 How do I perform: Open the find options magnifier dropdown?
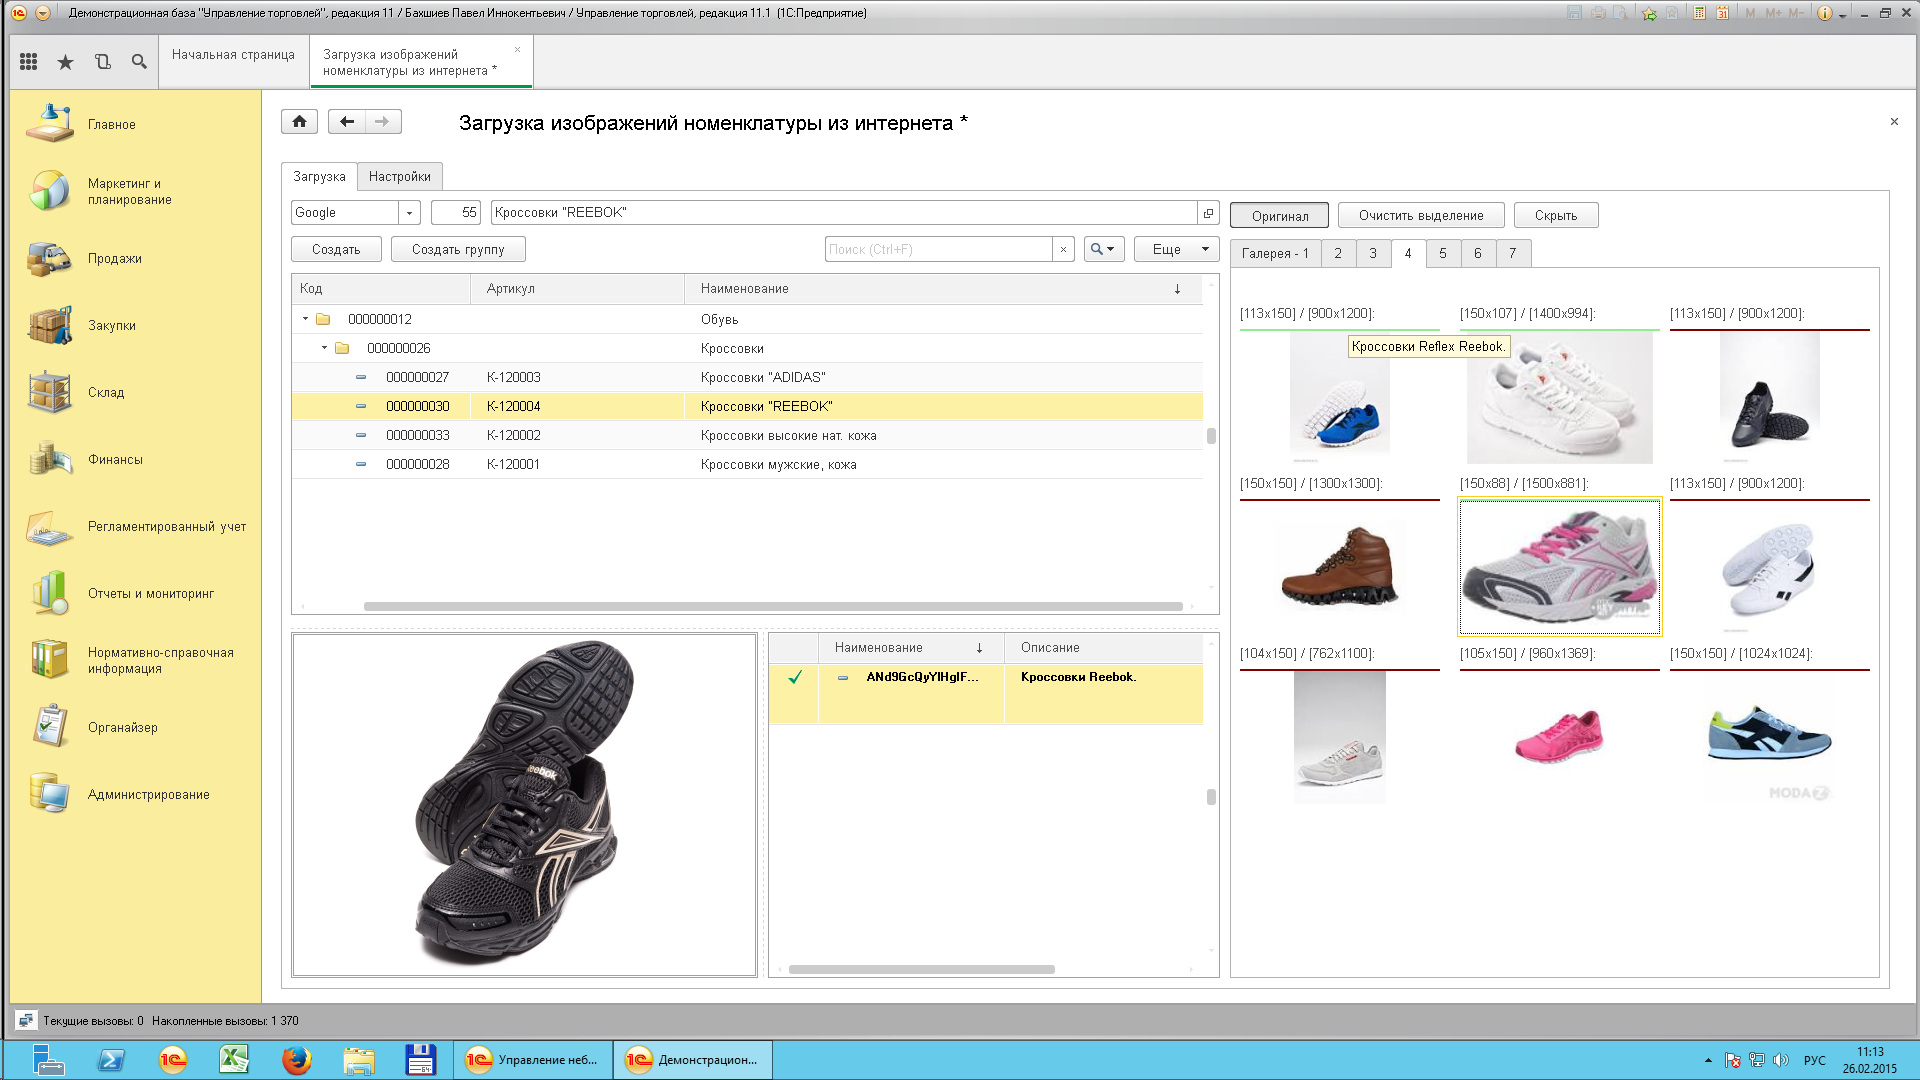[x=1104, y=249]
